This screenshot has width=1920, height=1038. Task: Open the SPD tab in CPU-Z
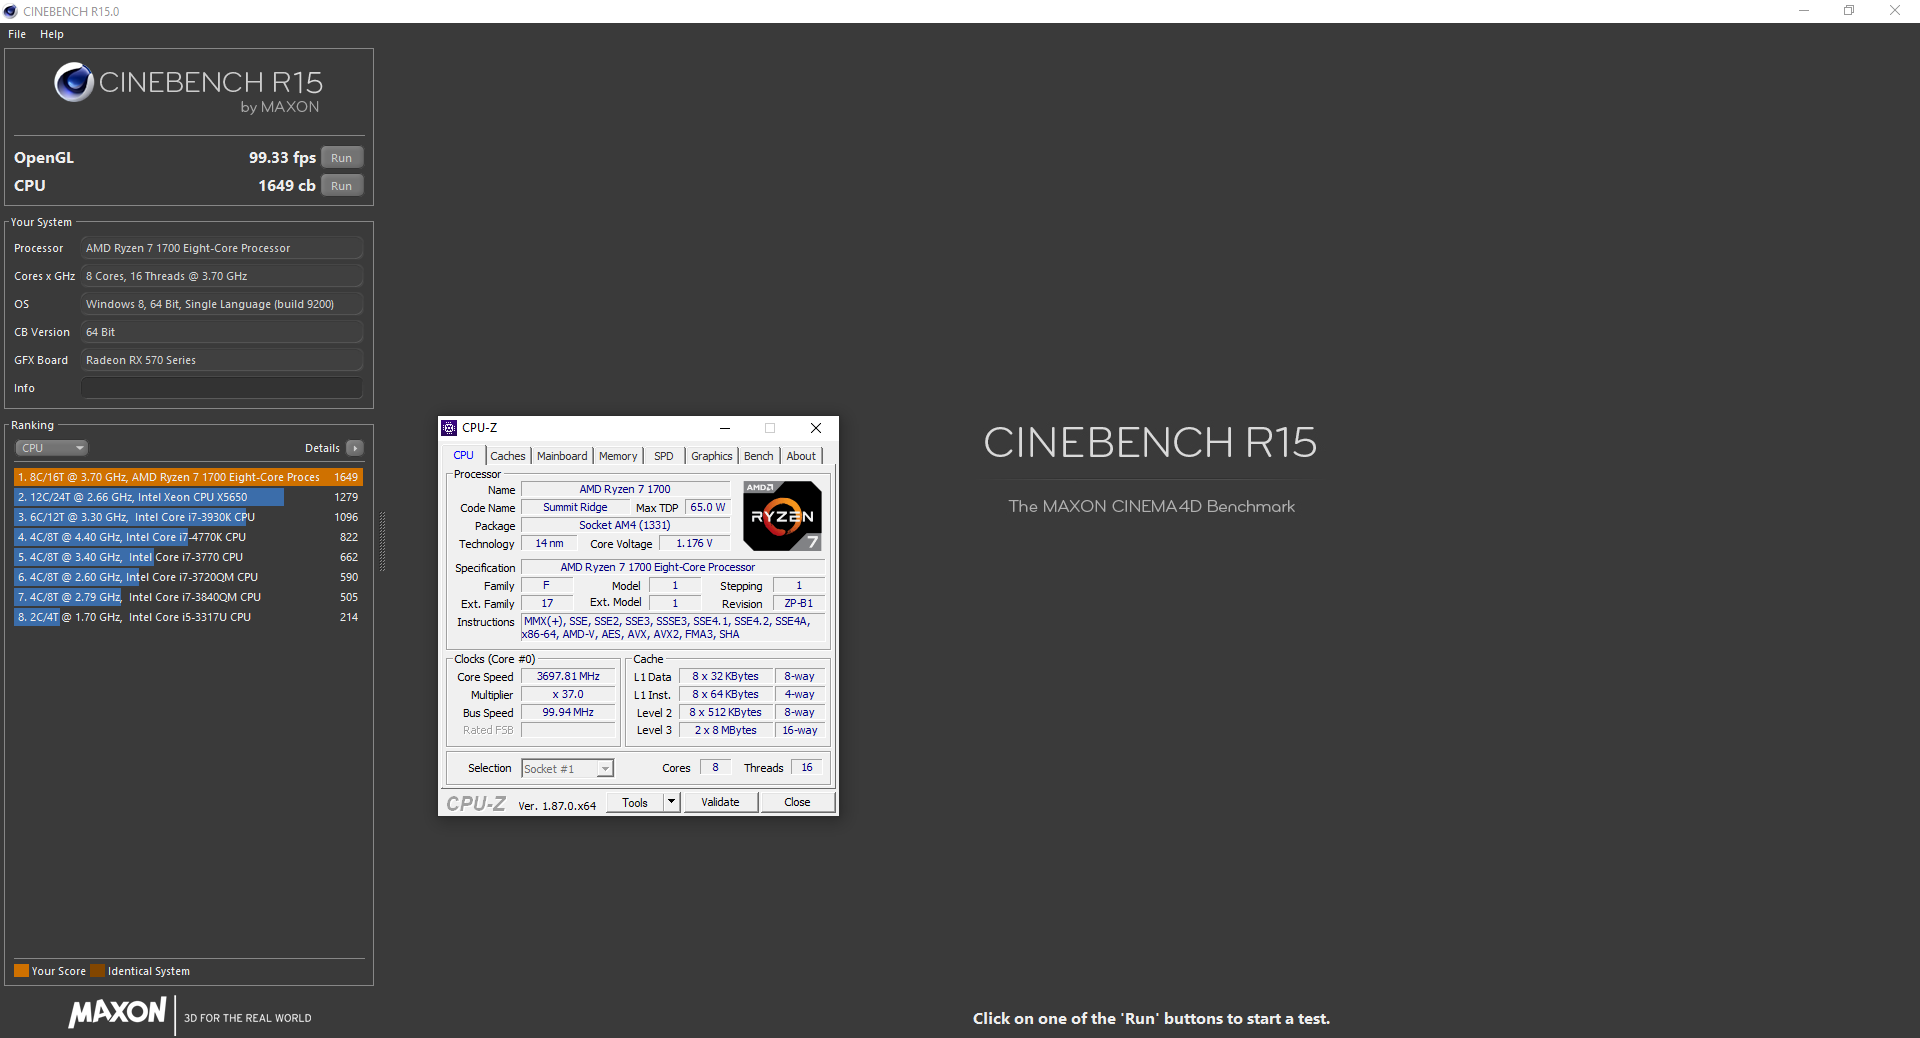pos(664,456)
